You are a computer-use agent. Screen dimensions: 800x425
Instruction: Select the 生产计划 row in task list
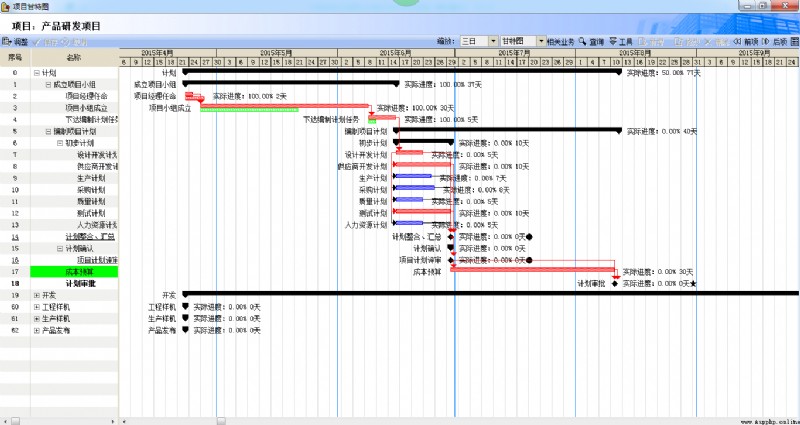[59, 179]
